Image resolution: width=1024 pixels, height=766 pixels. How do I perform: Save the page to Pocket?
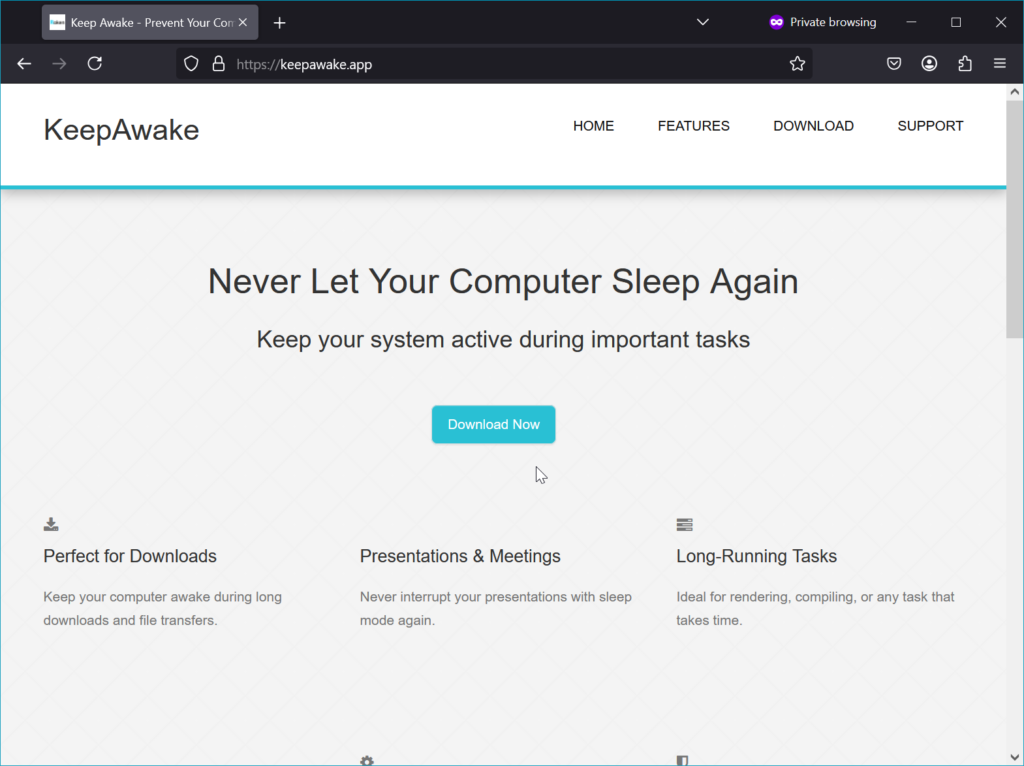pyautogui.click(x=893, y=63)
